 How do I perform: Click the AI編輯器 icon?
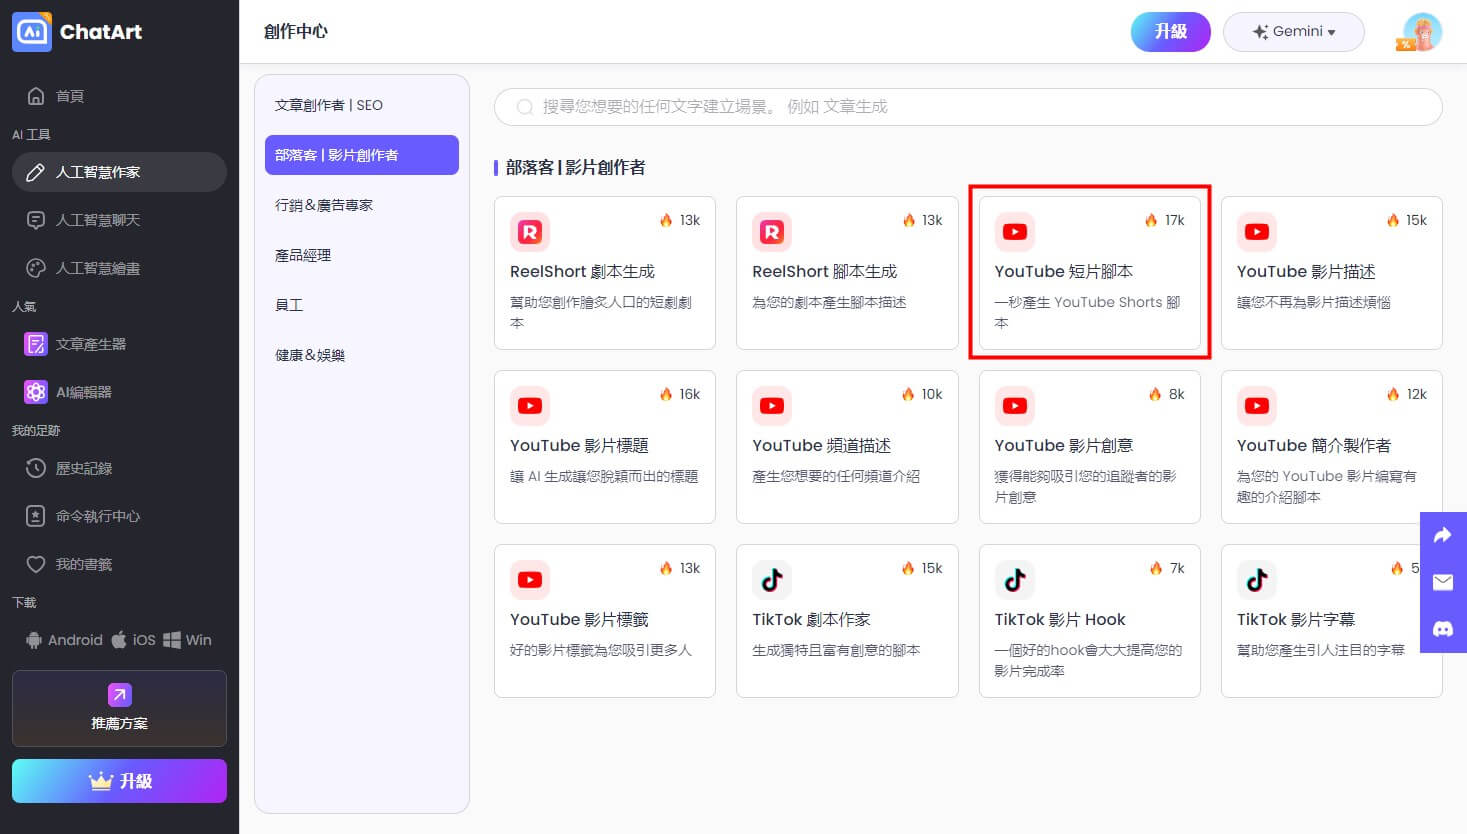[36, 392]
